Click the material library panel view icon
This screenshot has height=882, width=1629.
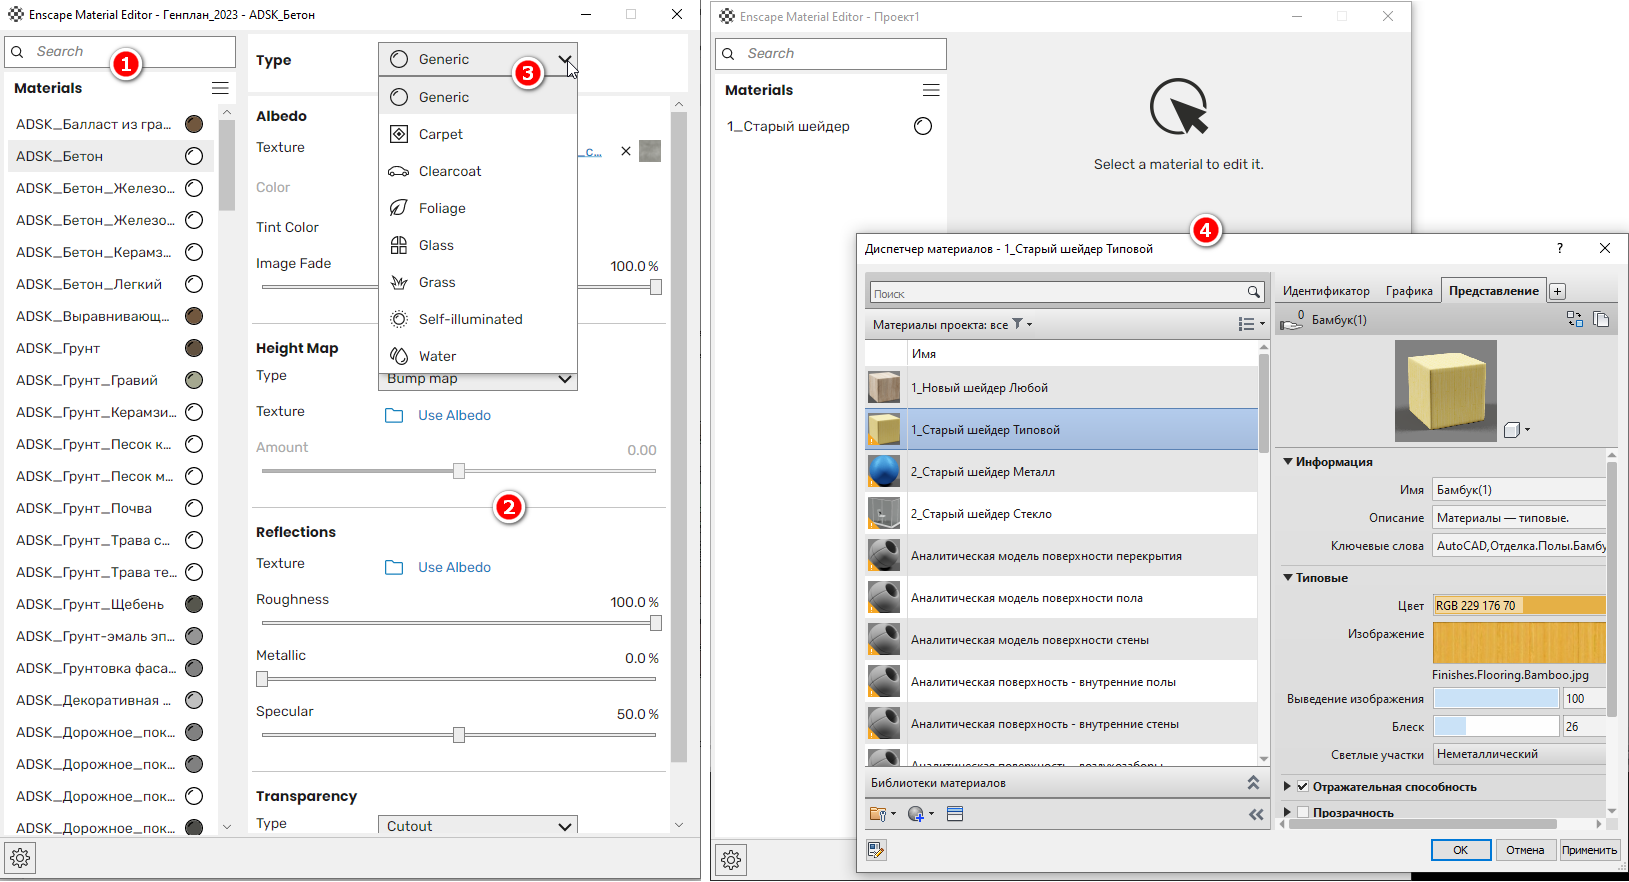955,814
